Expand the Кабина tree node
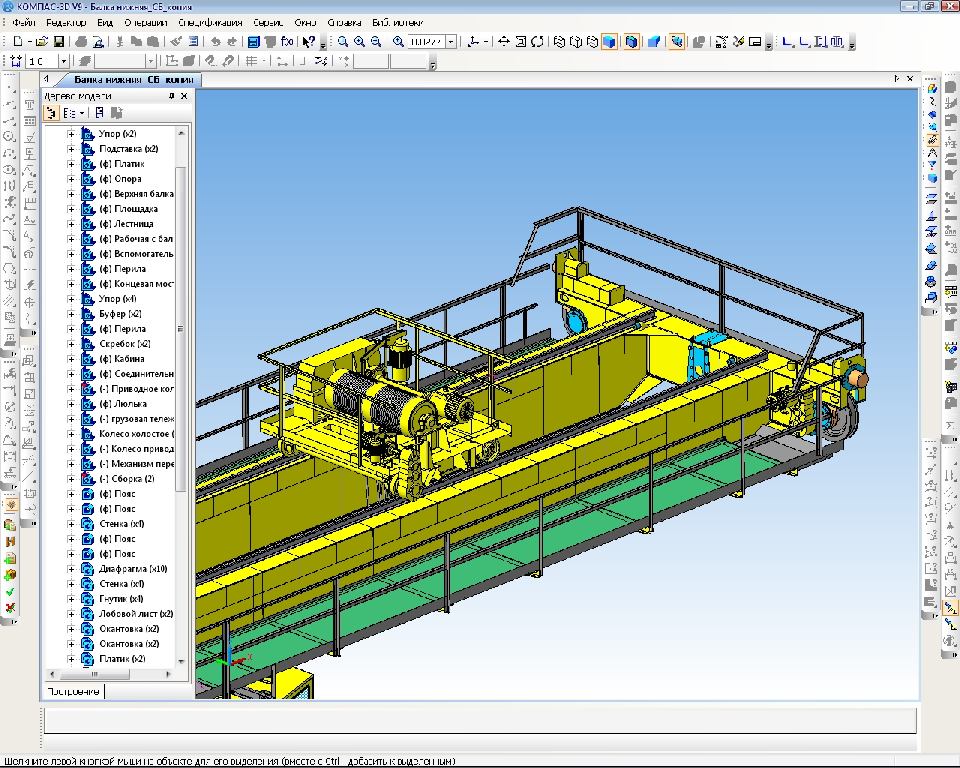The height and width of the screenshot is (768, 960). click(x=71, y=359)
